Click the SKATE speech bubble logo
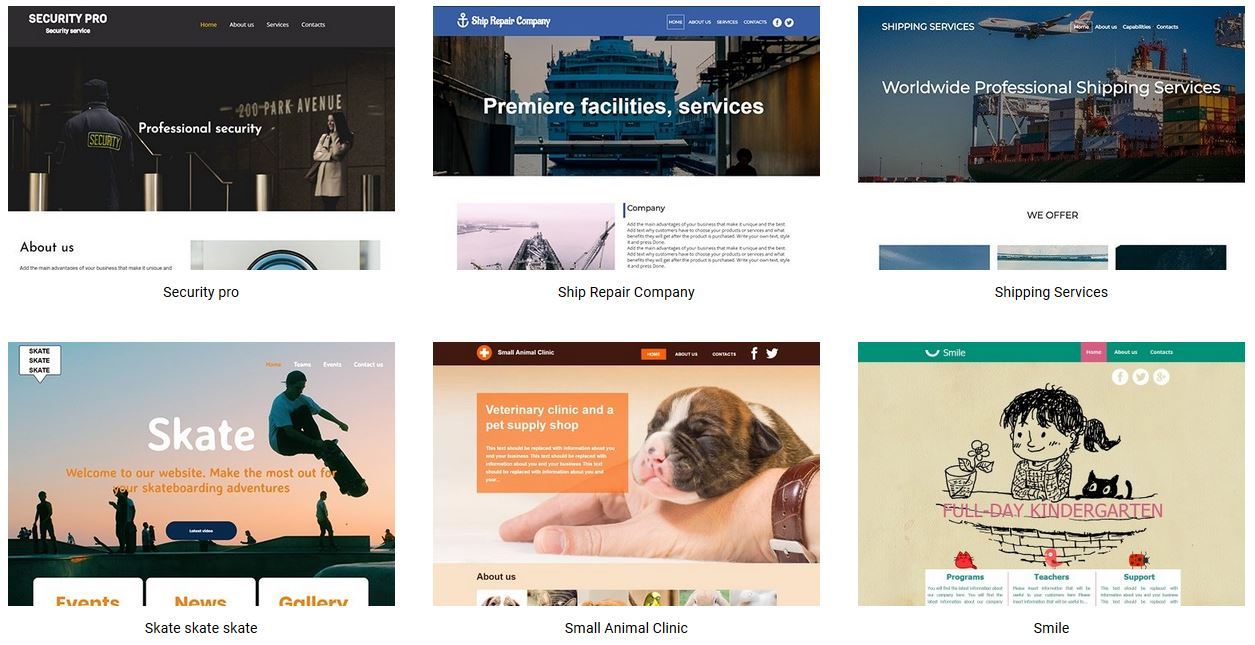The height and width of the screenshot is (645, 1255). coord(40,362)
